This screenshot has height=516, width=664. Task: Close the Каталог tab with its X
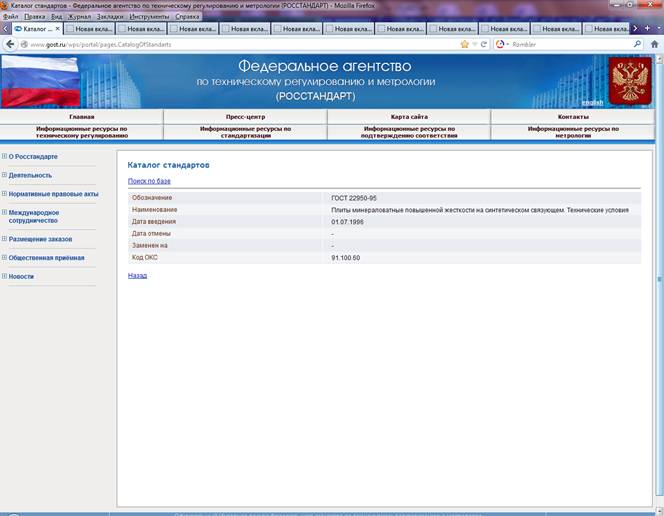click(x=58, y=29)
